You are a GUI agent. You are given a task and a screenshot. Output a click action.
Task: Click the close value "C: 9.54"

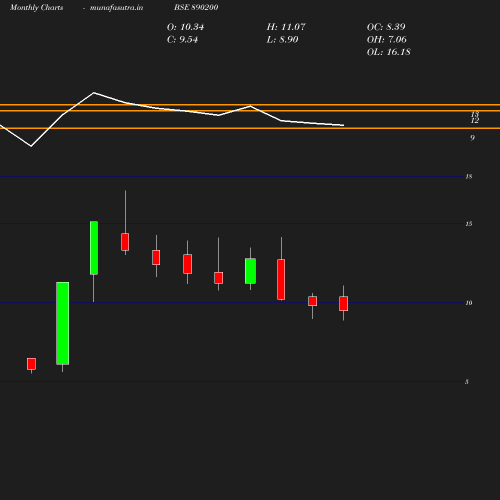(182, 40)
